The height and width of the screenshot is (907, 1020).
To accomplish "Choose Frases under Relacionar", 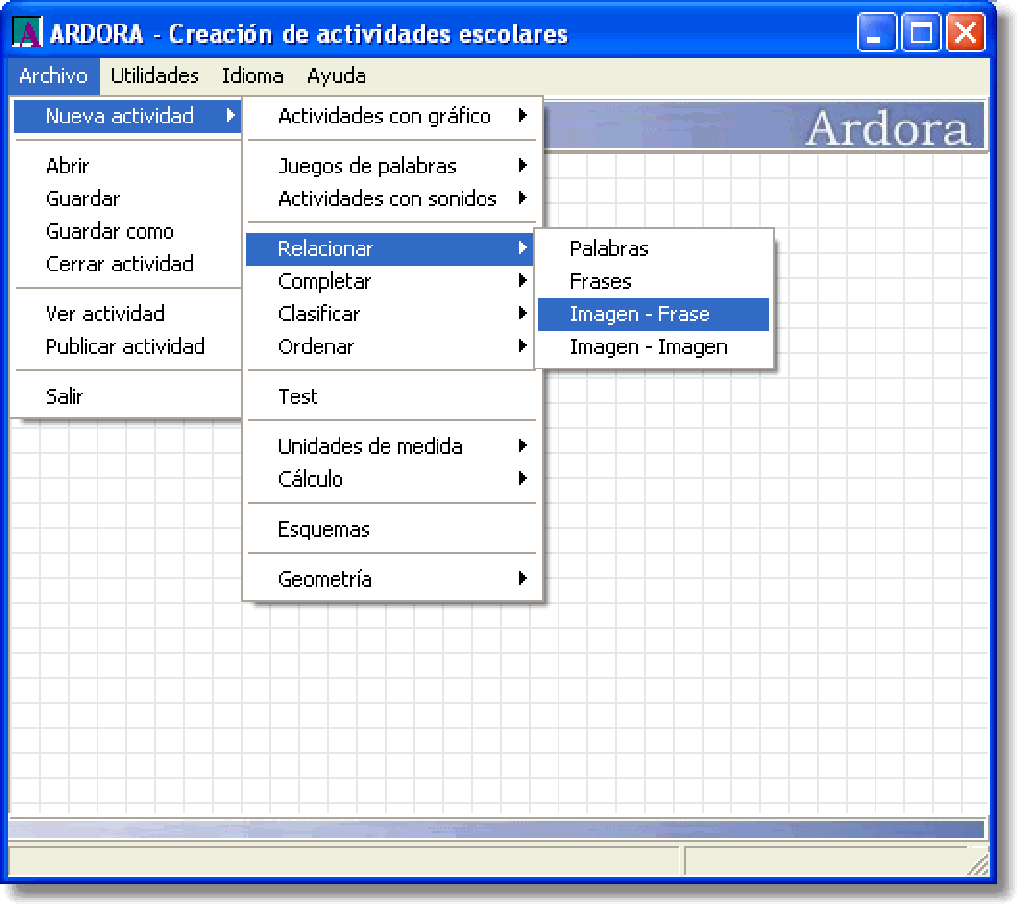I will [x=653, y=281].
